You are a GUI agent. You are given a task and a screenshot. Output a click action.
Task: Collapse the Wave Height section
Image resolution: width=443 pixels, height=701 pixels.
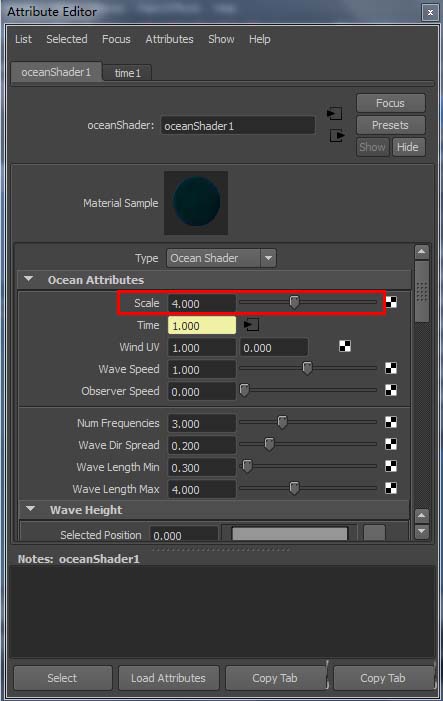[x=30, y=509]
